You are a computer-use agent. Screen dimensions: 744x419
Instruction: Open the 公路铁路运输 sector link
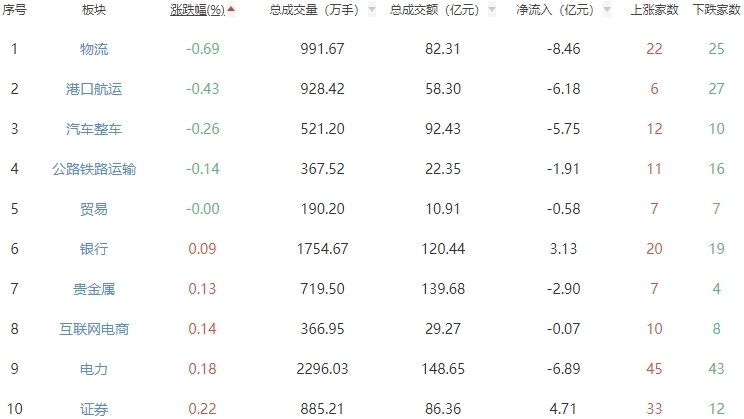point(94,169)
